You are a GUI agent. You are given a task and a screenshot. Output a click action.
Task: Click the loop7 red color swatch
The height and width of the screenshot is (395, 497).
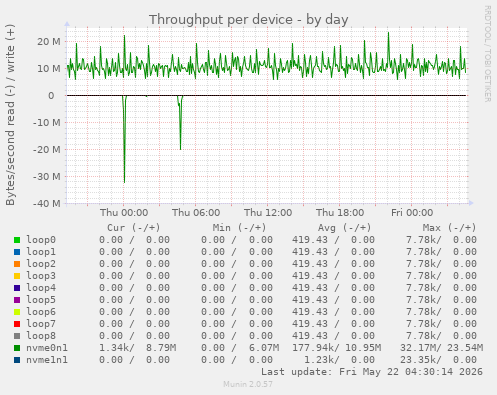pos(17,324)
